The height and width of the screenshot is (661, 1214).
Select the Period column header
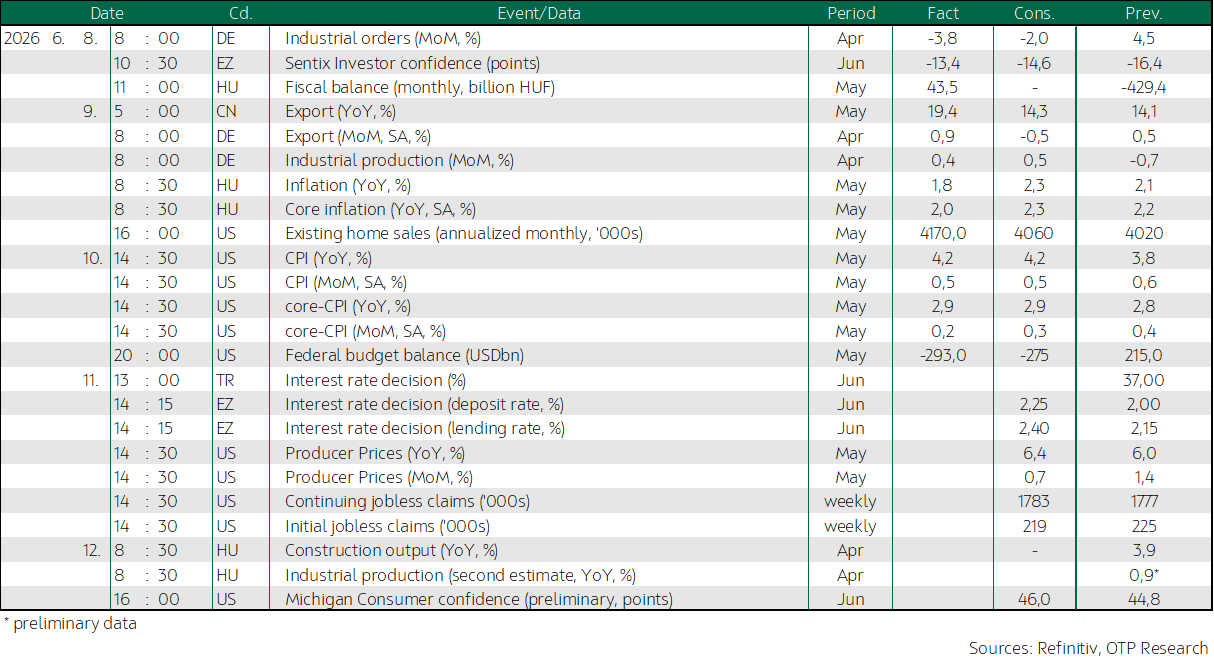point(851,13)
